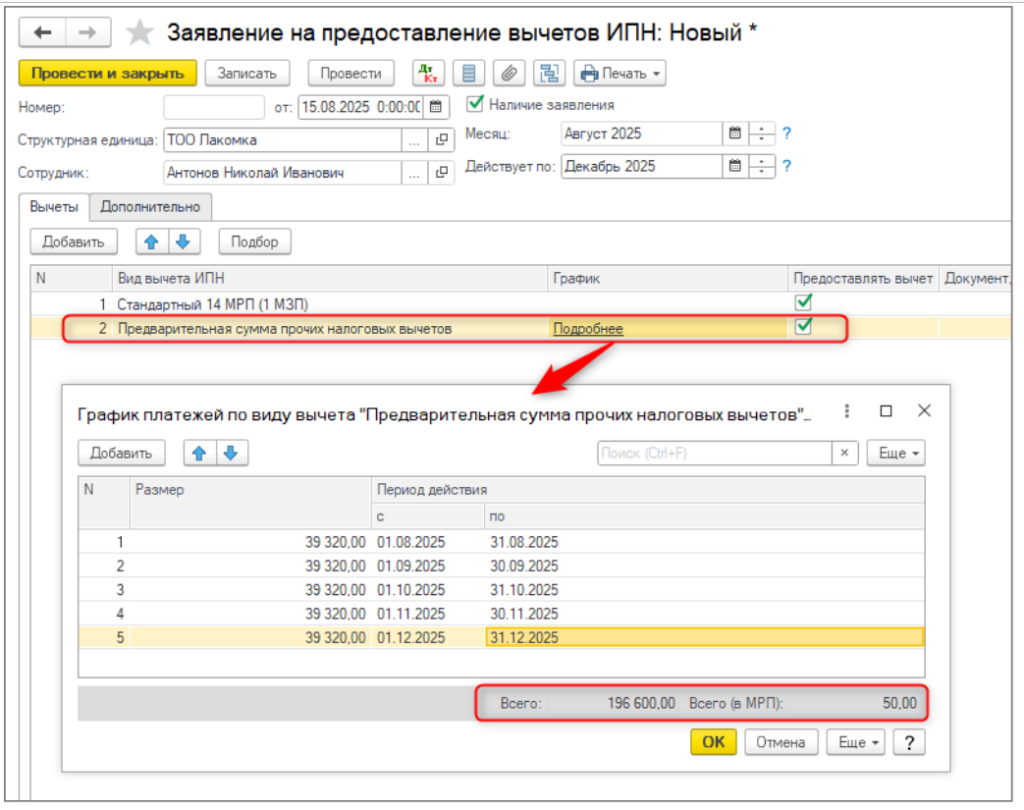Viewport: 1024px width, 810px height.
Task: Open the Подробнее schedule link
Action: pyautogui.click(x=586, y=328)
